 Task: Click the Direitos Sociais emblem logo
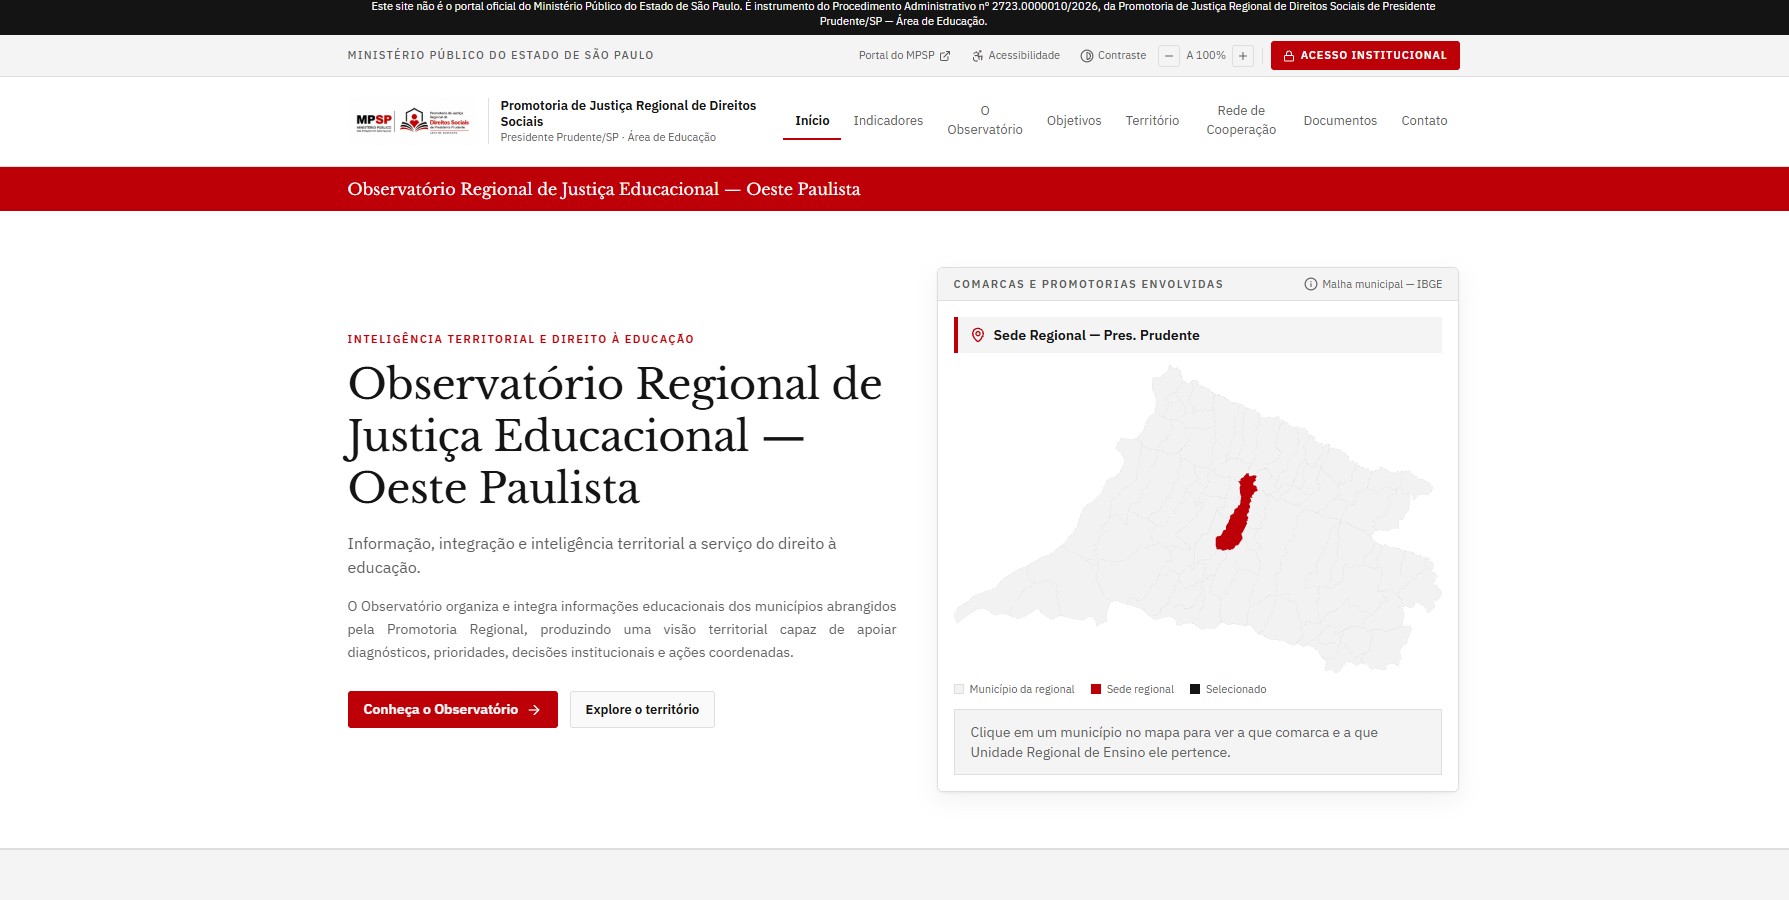pyautogui.click(x=434, y=121)
